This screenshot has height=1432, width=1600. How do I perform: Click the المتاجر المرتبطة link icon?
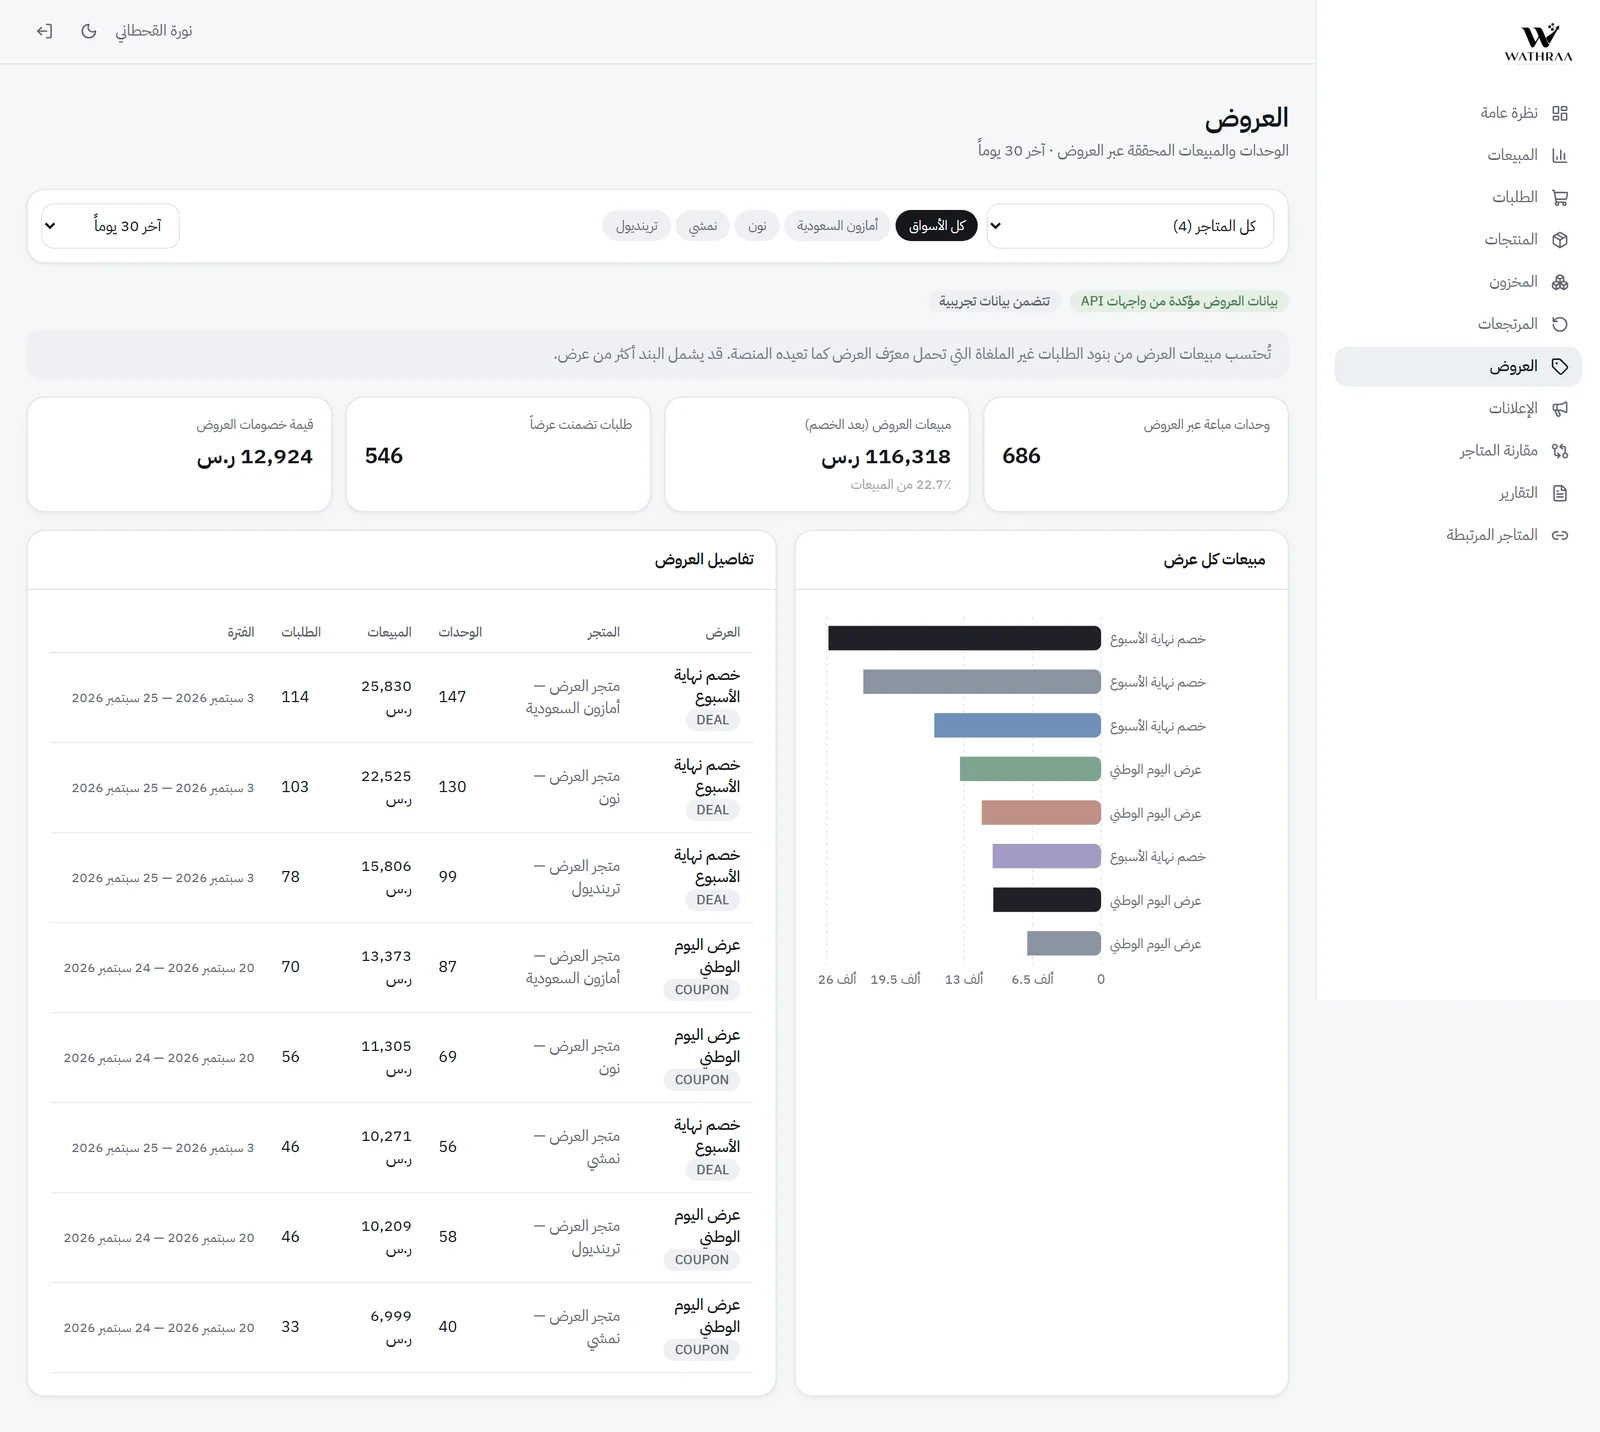coord(1560,535)
